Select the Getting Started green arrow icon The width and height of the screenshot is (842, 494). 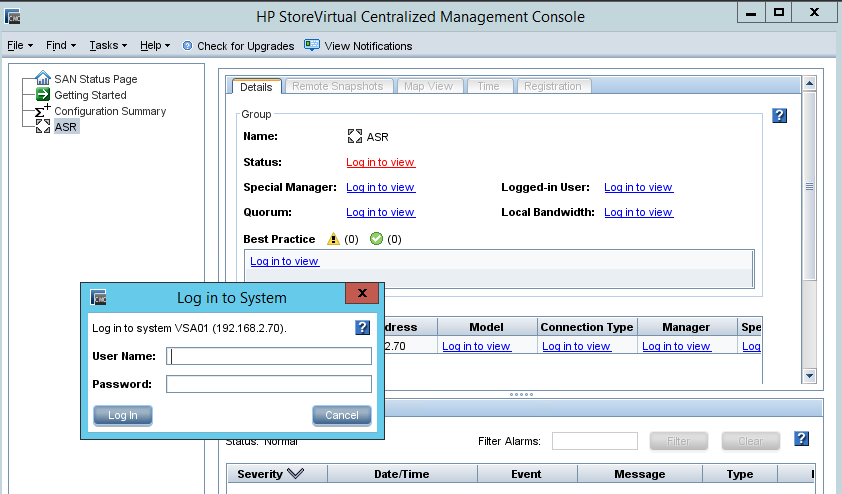click(x=43, y=95)
